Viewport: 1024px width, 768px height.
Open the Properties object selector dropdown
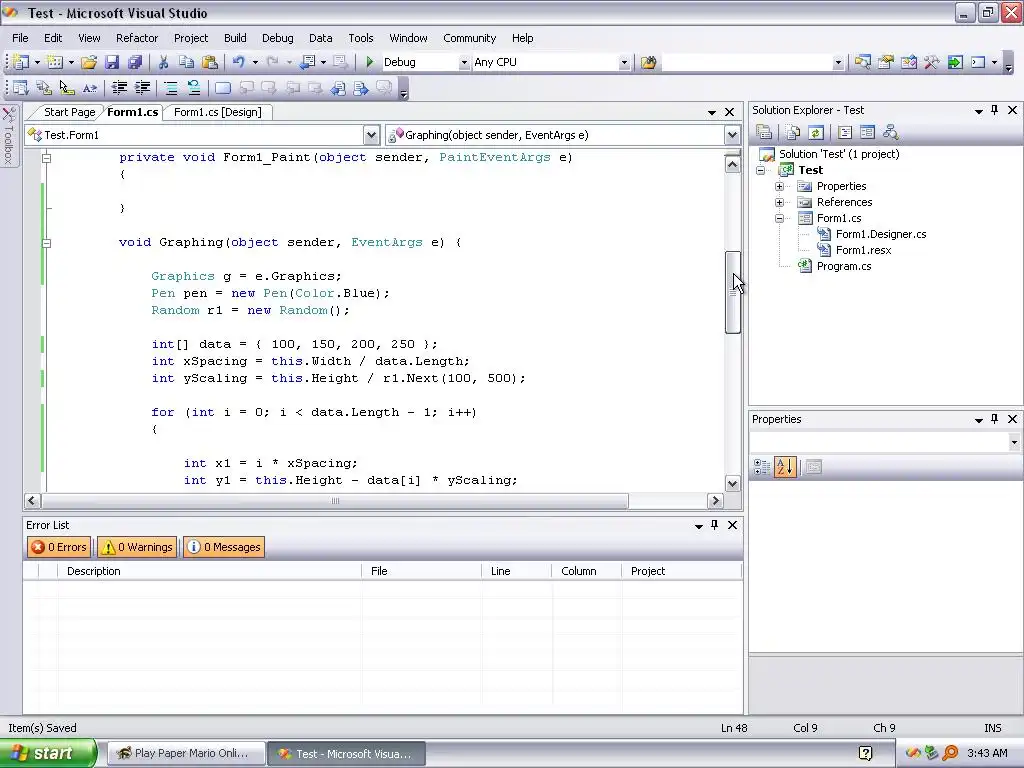[1014, 442]
